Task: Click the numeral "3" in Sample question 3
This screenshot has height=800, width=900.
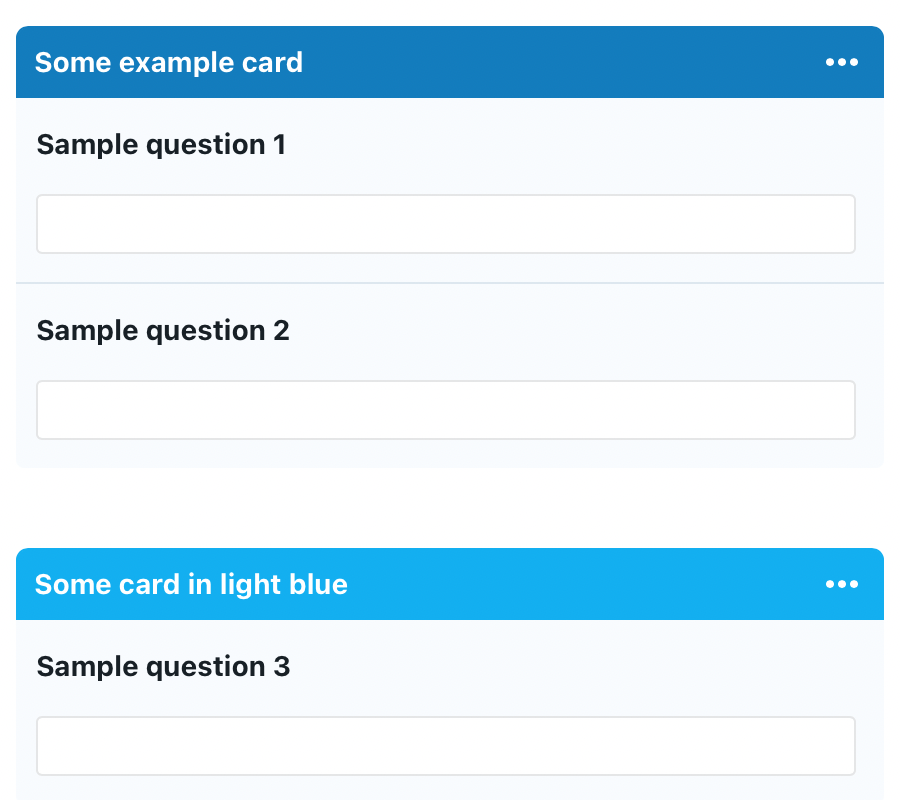Action: point(281,667)
